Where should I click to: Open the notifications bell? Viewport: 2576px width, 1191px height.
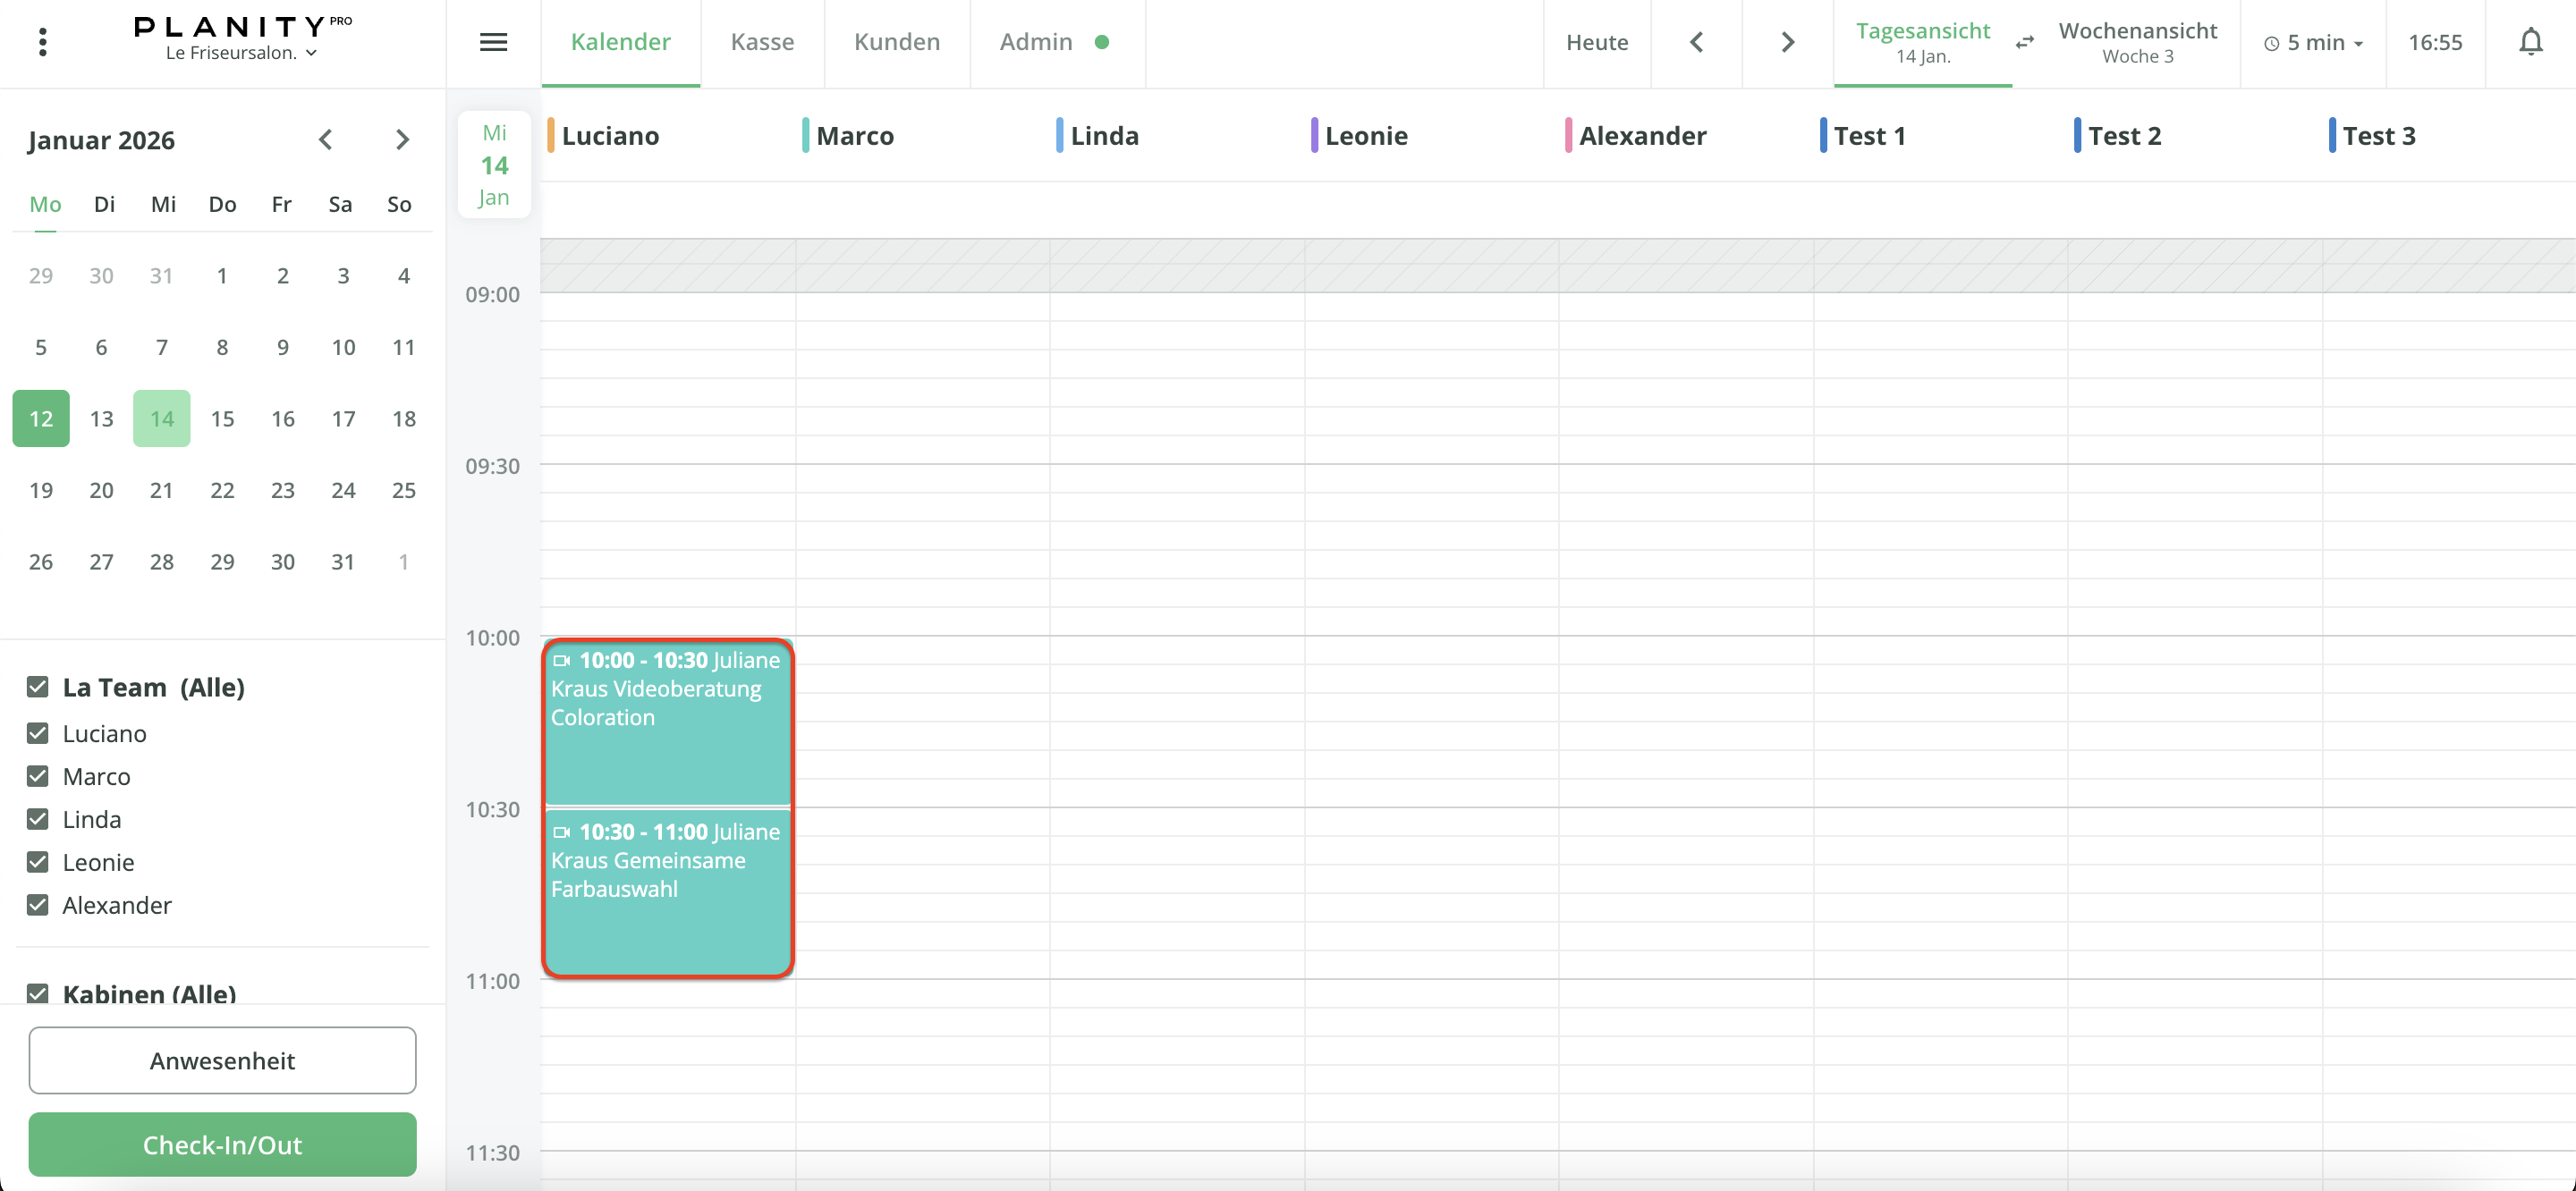point(2530,42)
